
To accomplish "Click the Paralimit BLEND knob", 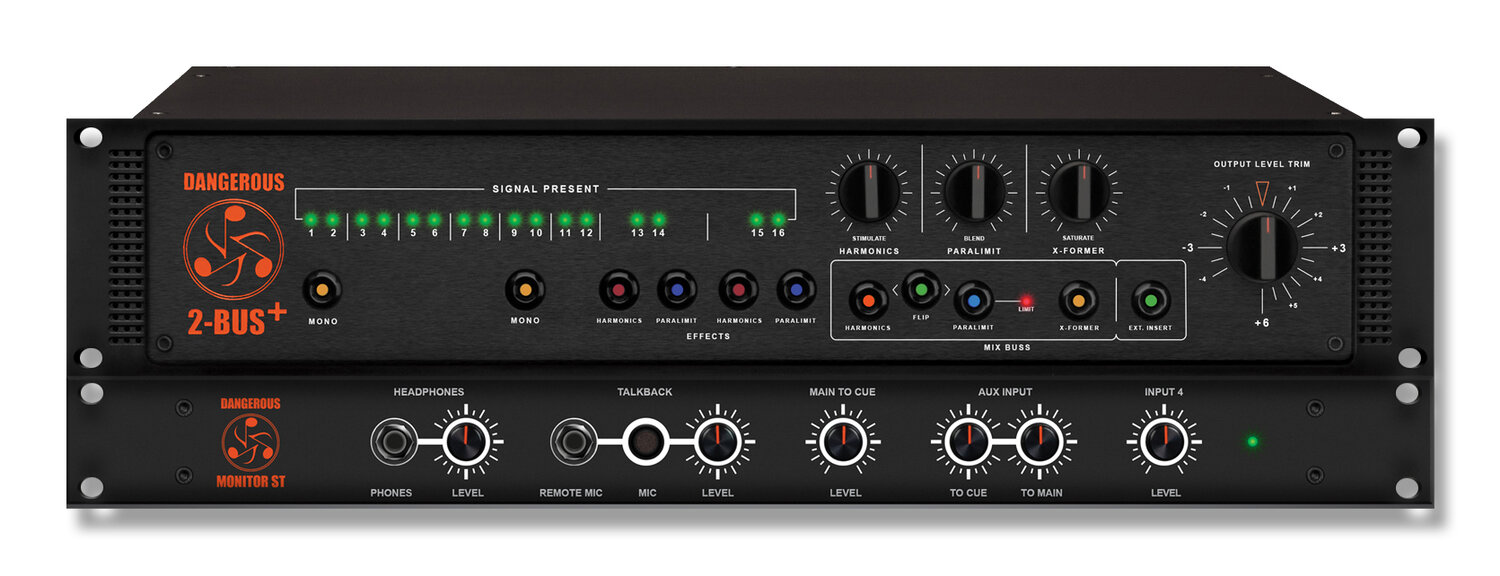I will click(x=974, y=190).
